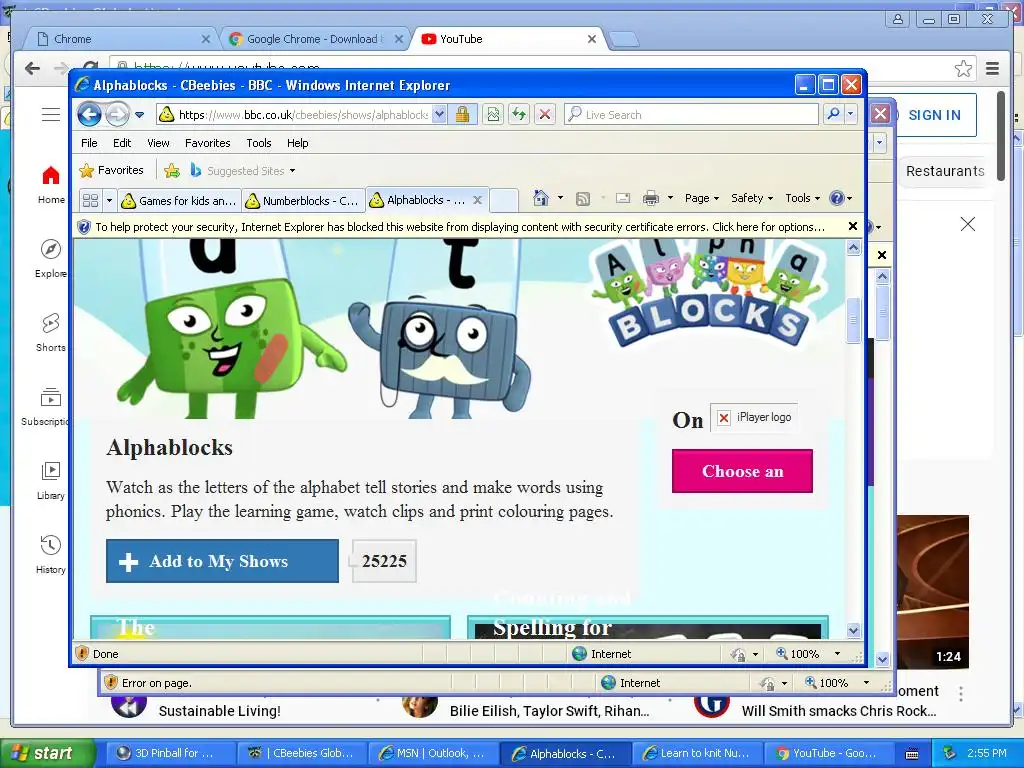Click the Chrome bookmark star icon
The image size is (1024, 768).
[x=963, y=68]
